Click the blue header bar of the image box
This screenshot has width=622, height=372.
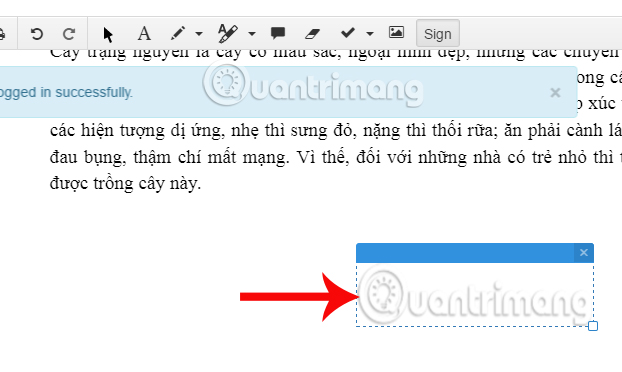(x=465, y=253)
